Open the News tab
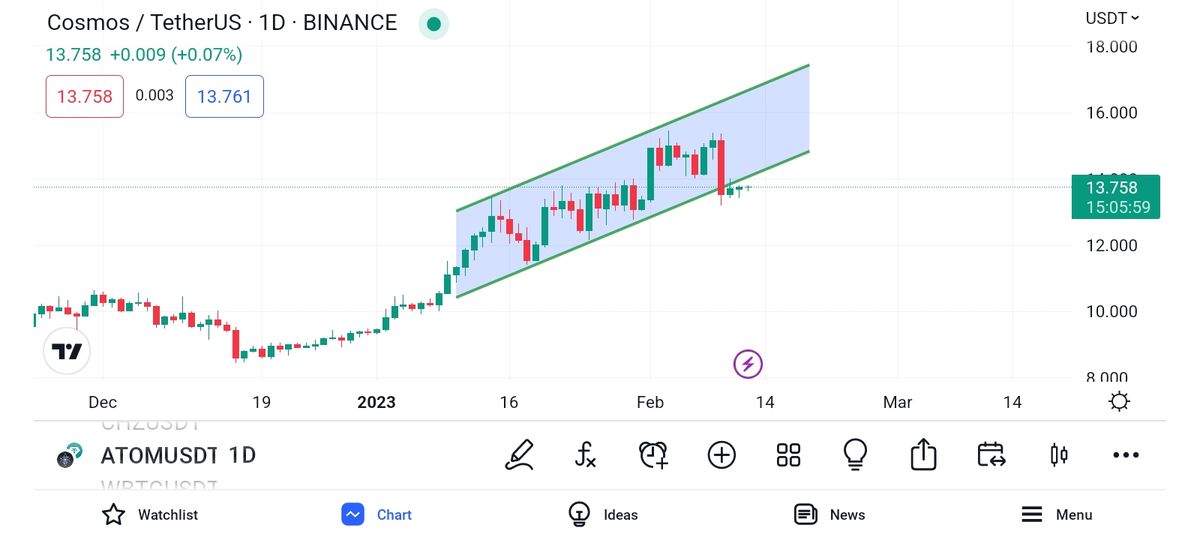The width and height of the screenshot is (1200, 540). (829, 514)
